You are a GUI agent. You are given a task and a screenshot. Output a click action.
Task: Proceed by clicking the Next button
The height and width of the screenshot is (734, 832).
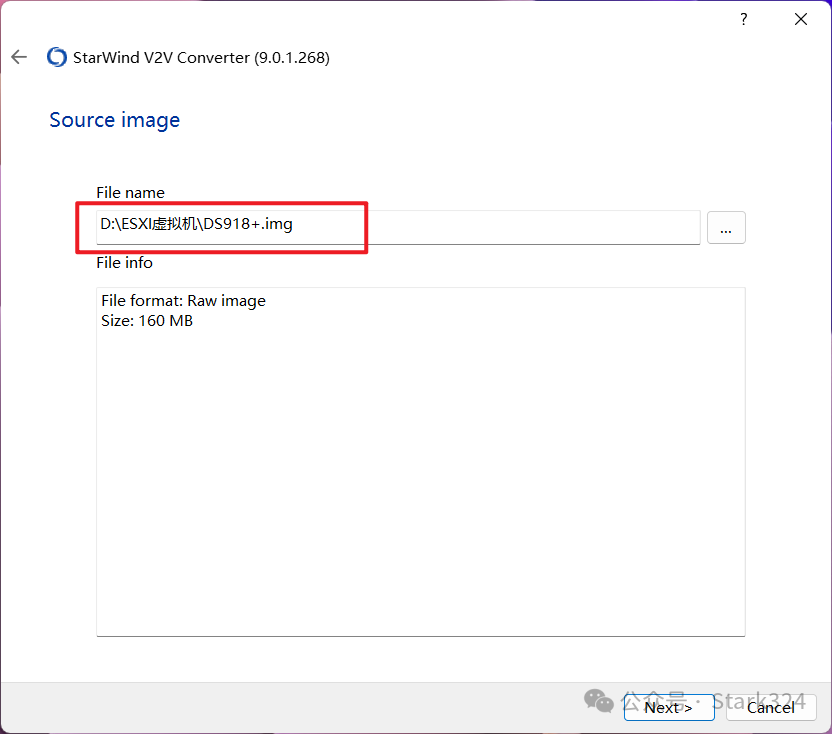pos(669,707)
